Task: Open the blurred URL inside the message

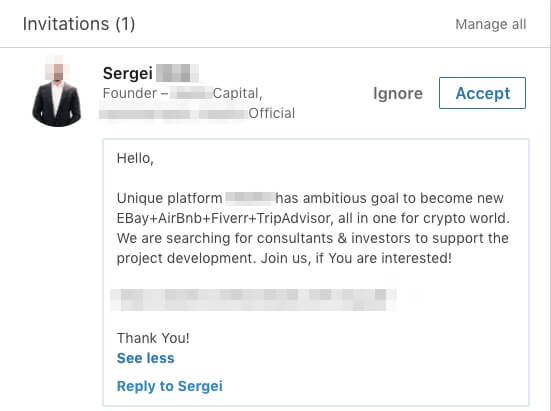Action: [x=253, y=300]
